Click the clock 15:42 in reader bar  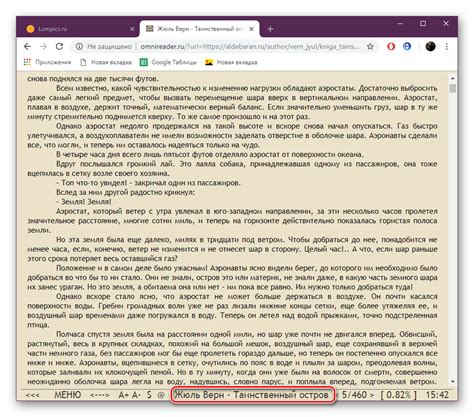click(x=437, y=395)
